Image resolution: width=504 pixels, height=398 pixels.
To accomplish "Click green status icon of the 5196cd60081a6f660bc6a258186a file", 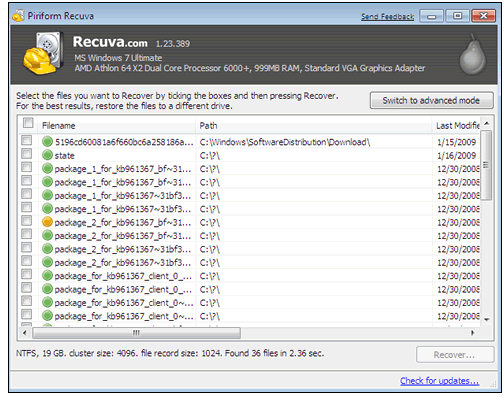I will pyautogui.click(x=47, y=142).
